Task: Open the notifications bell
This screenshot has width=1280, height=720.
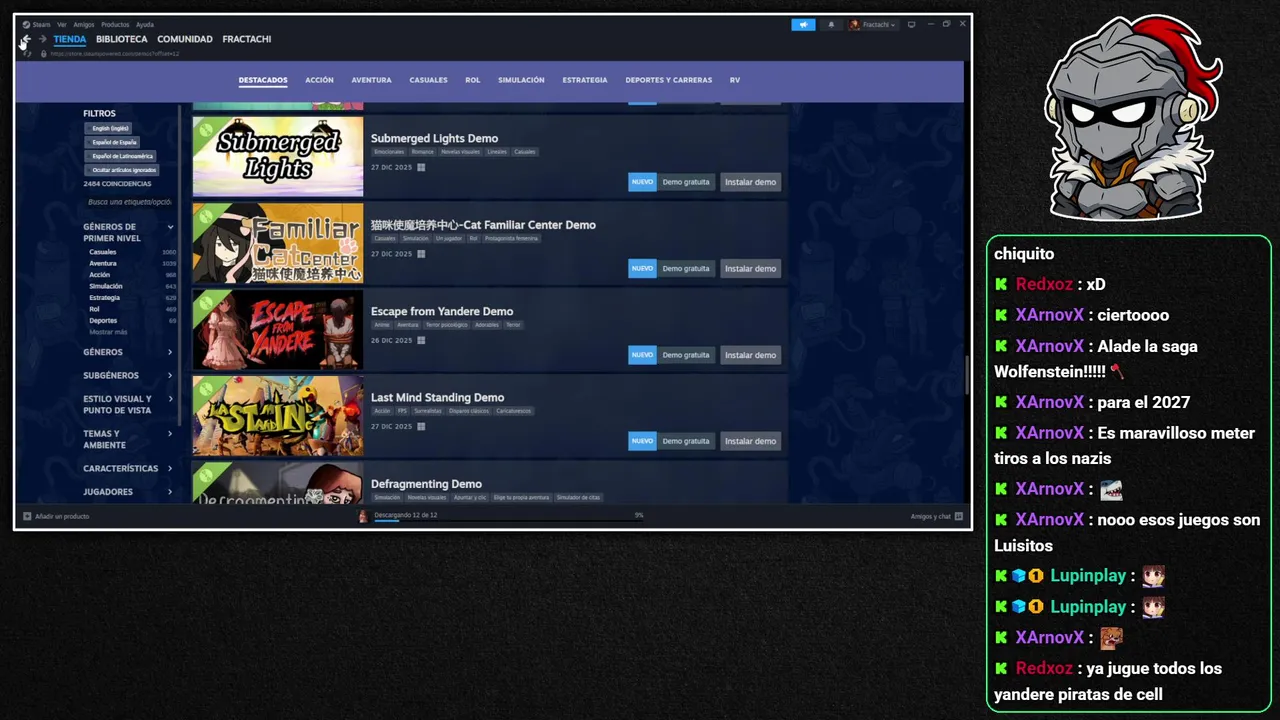Action: [x=831, y=24]
